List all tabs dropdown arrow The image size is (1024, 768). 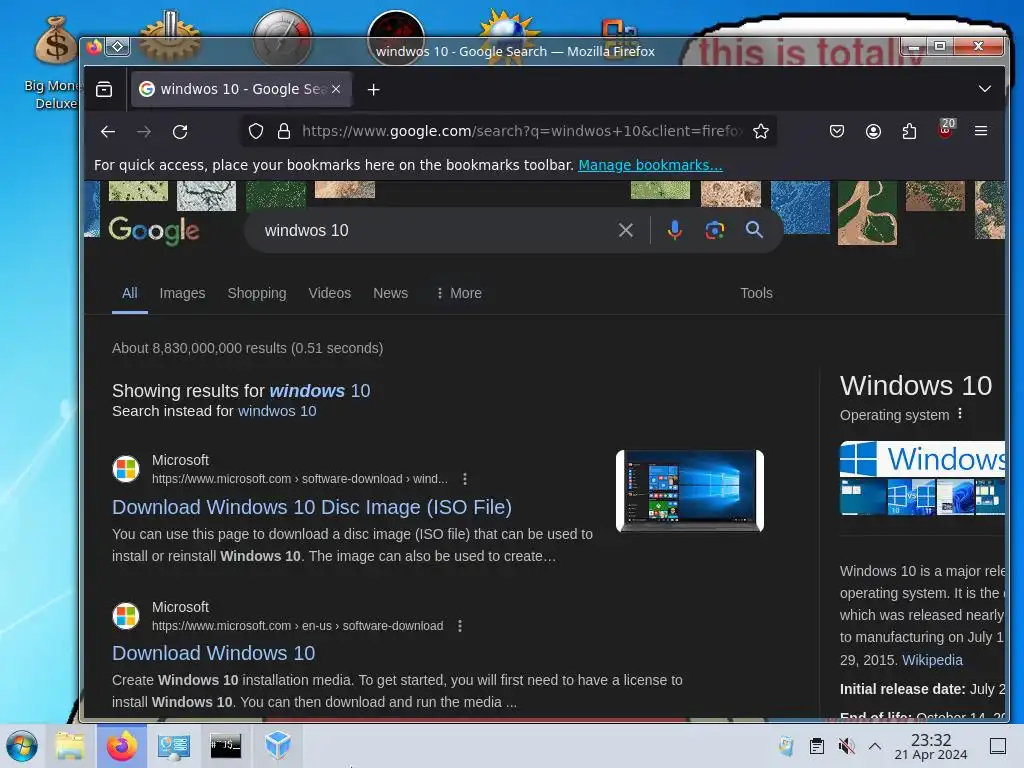coord(985,89)
